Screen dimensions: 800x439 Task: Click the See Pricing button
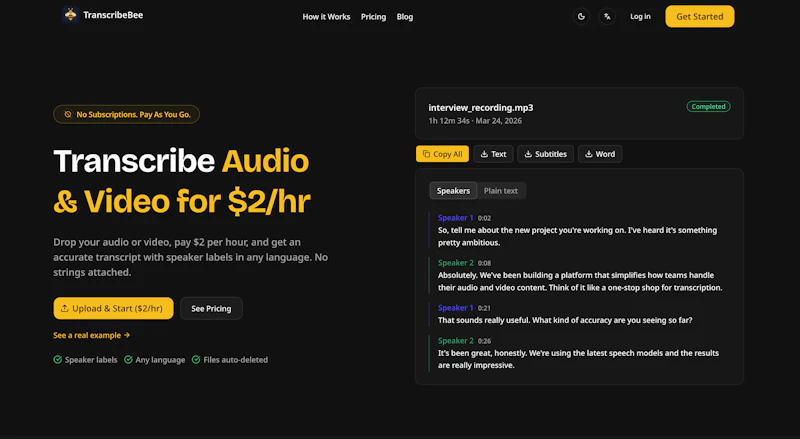(211, 308)
